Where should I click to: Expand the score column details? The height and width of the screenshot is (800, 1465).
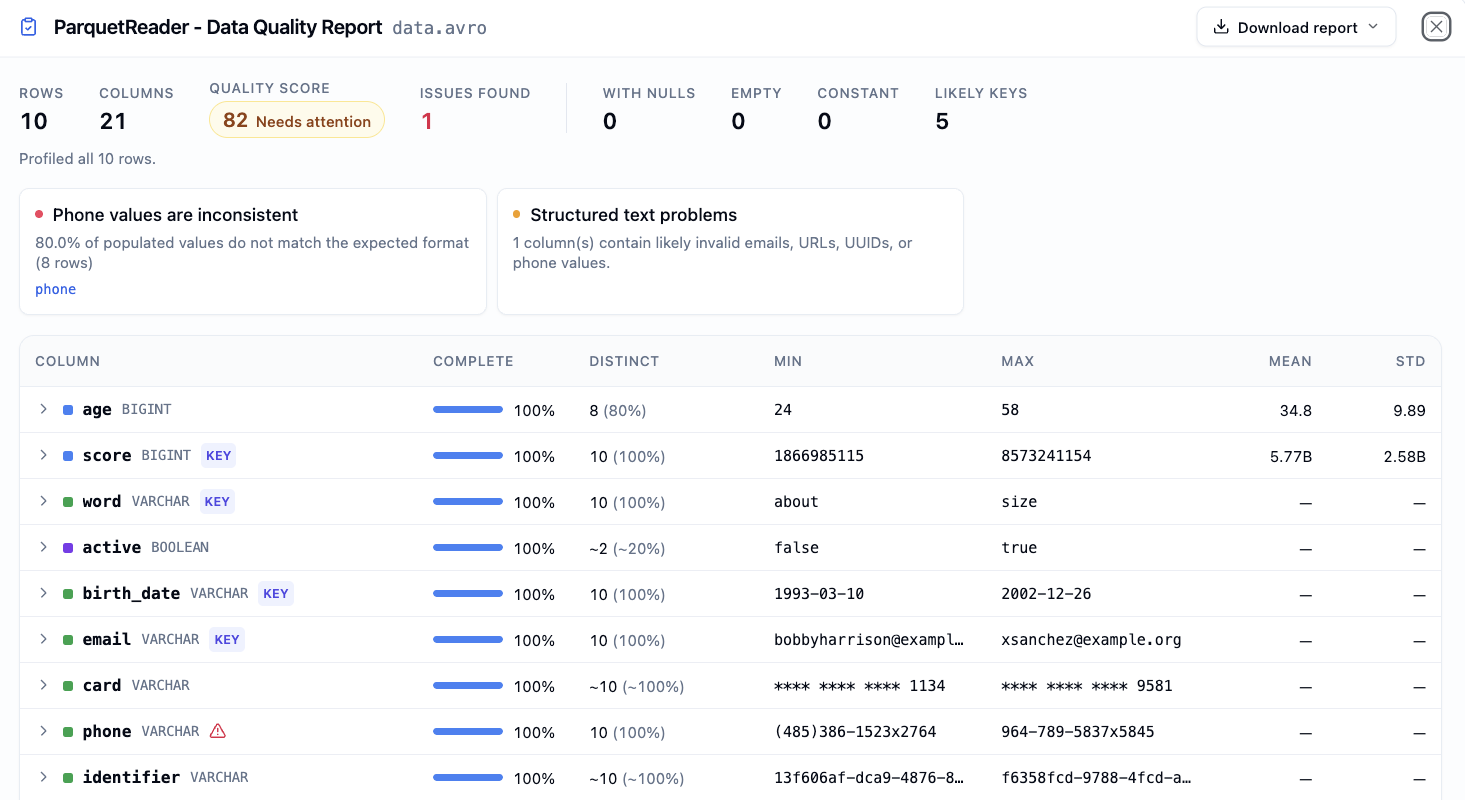pos(43,455)
